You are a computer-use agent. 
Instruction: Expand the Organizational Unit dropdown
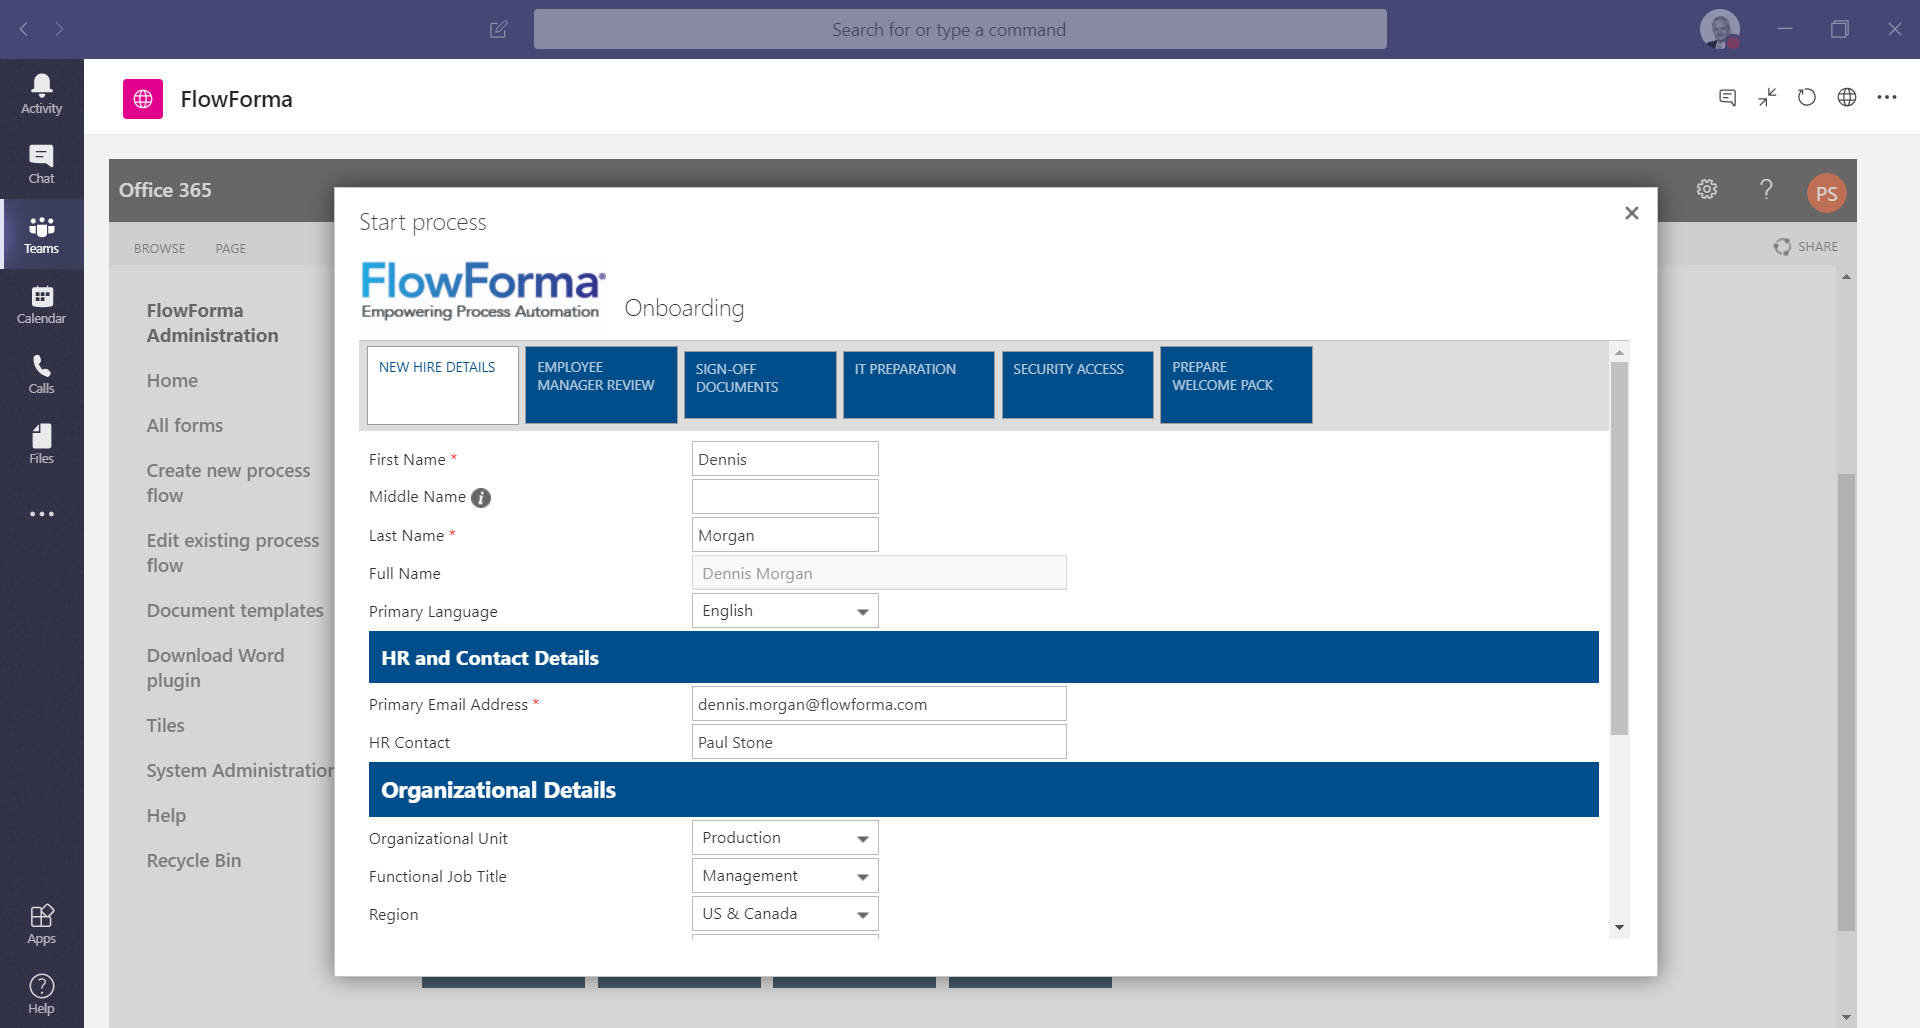click(x=862, y=838)
